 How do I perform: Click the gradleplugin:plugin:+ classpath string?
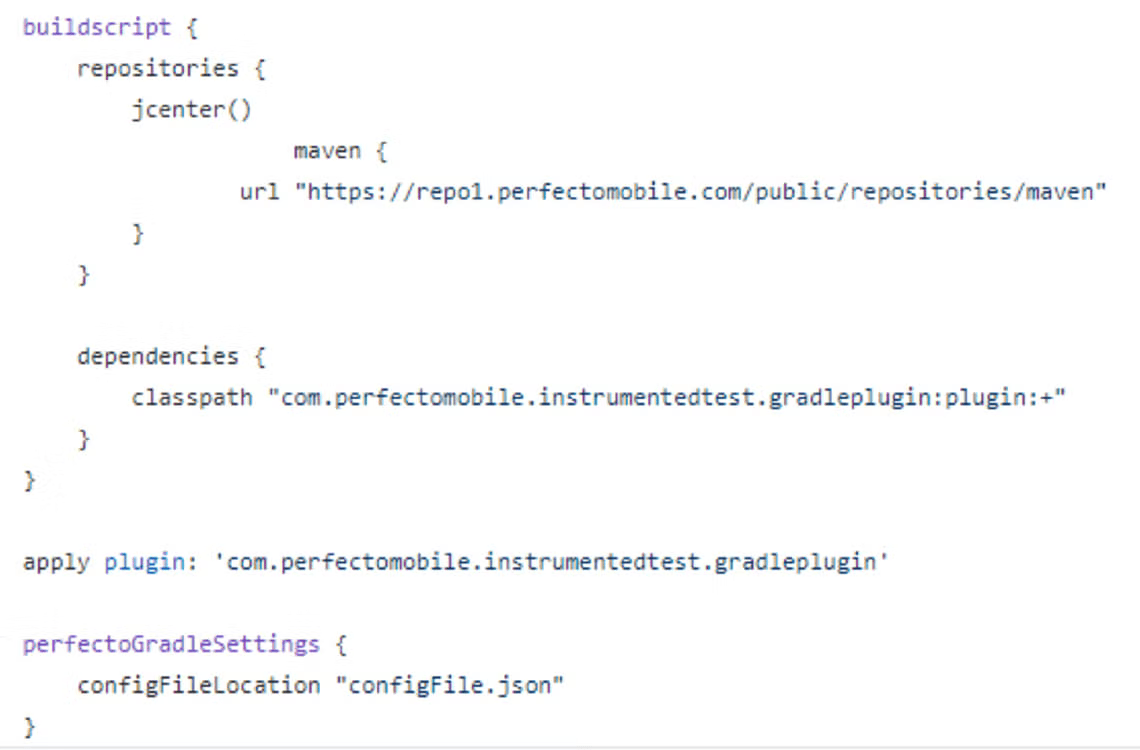[667, 398]
